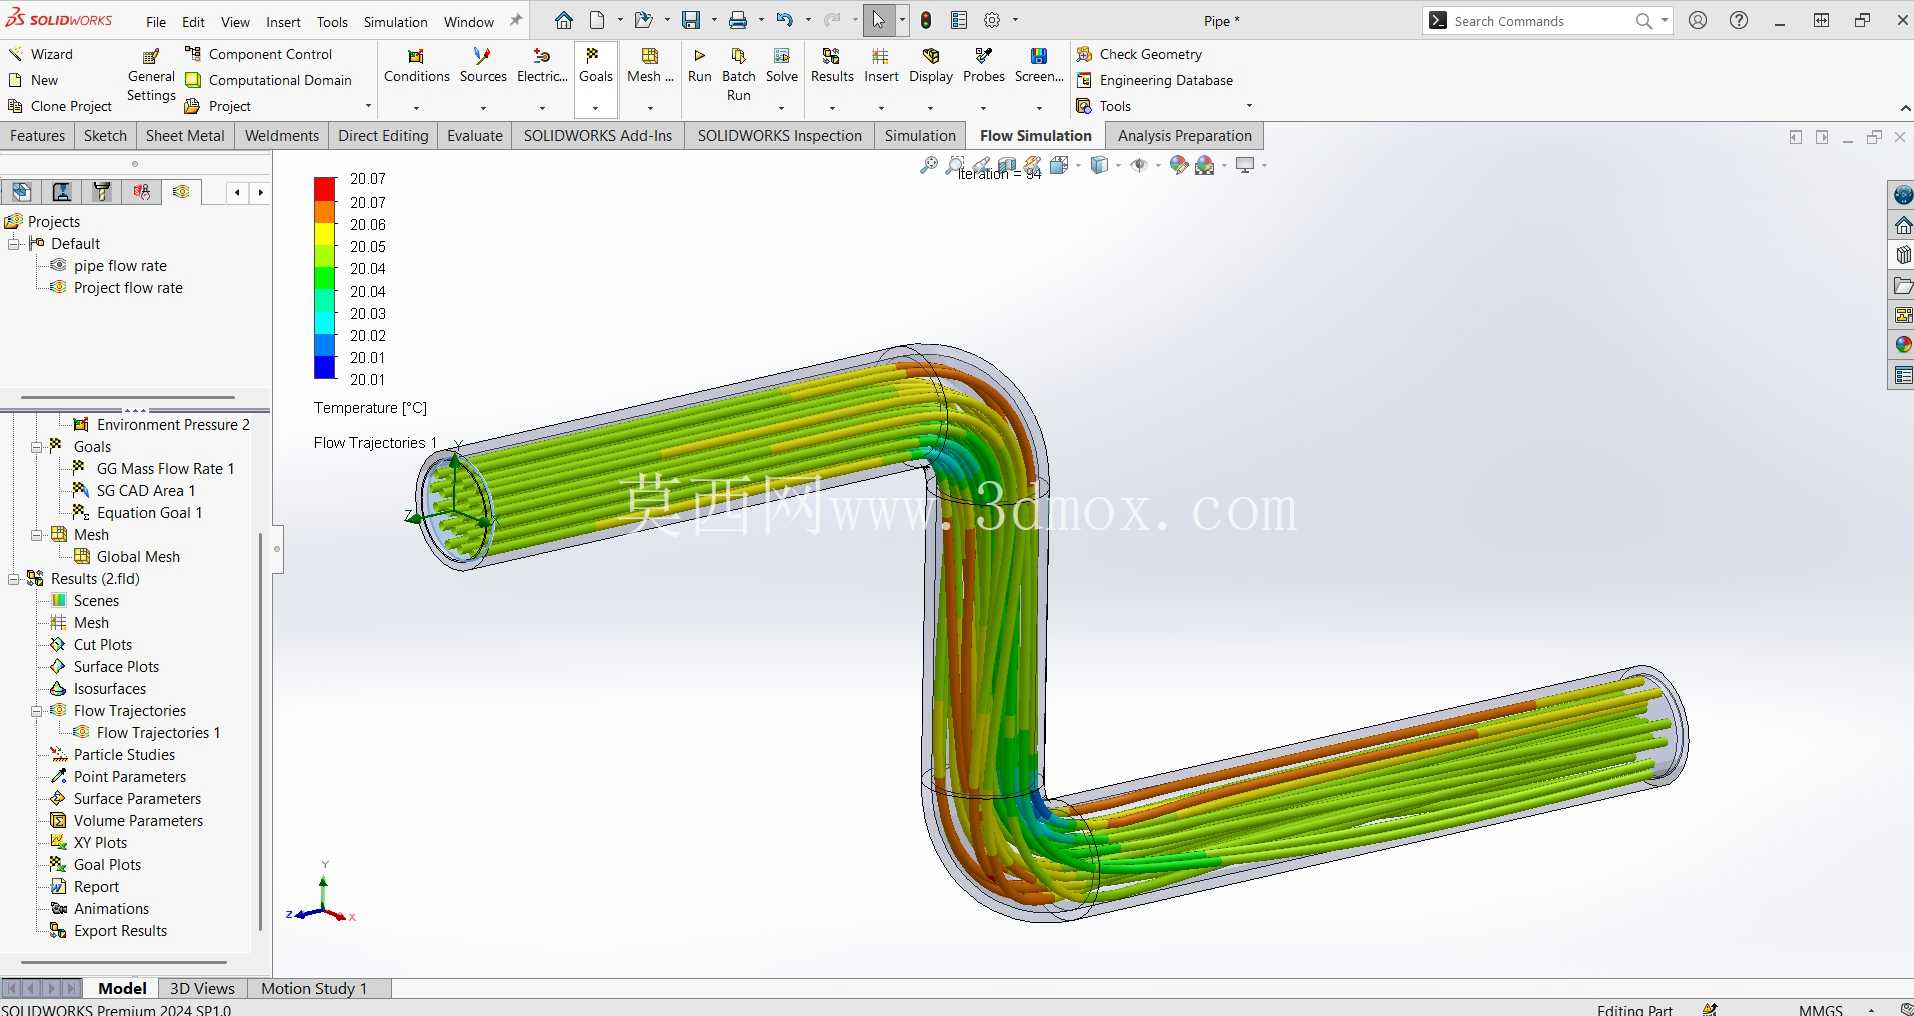Open the Sources dropdown arrow
The width and height of the screenshot is (1914, 1016).
(x=483, y=108)
